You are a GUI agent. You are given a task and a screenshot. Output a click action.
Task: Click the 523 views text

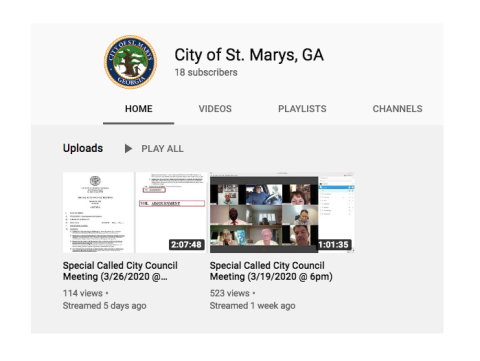[230, 293]
